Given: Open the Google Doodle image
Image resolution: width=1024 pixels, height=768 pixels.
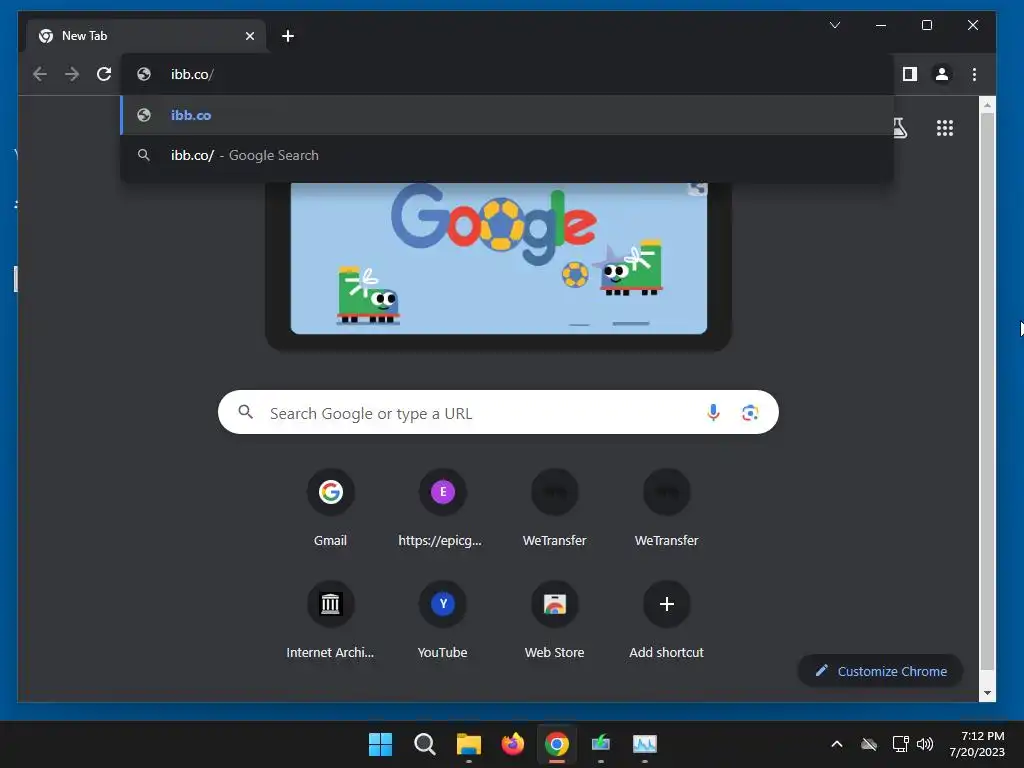Looking at the screenshot, I should (x=499, y=259).
